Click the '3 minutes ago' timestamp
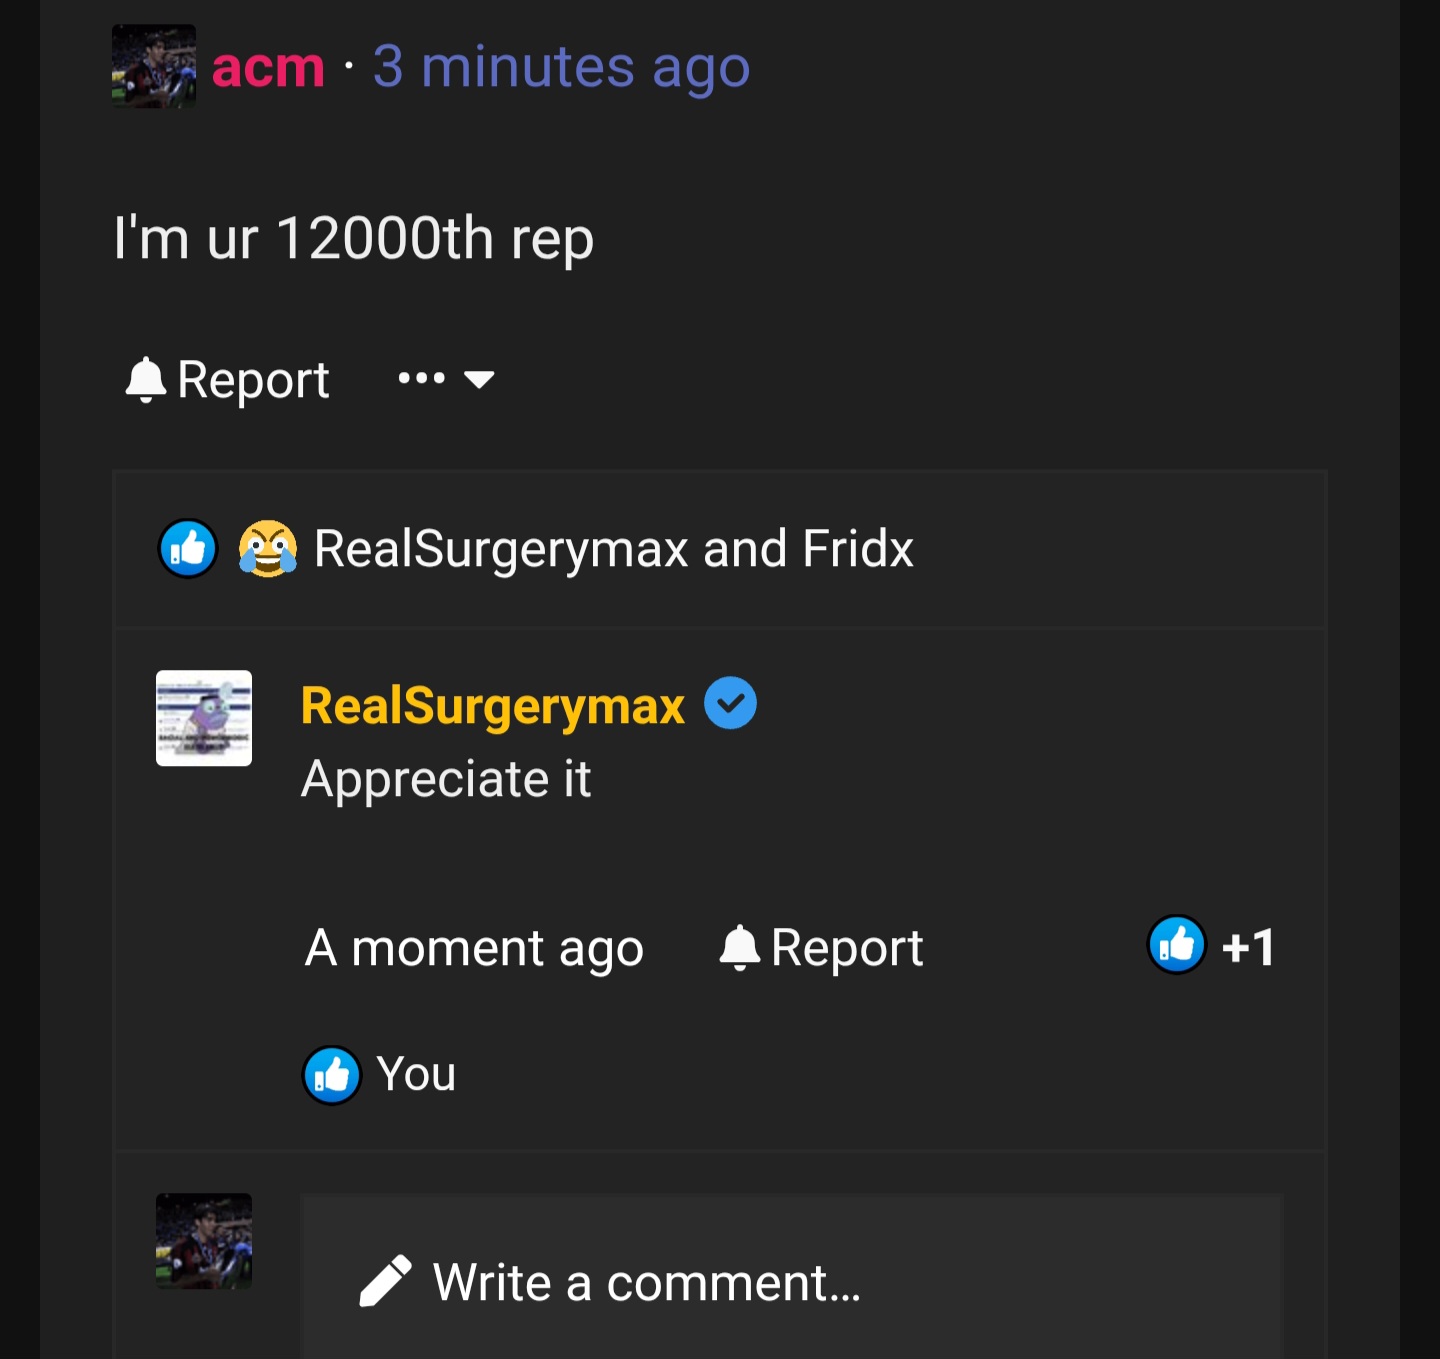 pos(561,67)
